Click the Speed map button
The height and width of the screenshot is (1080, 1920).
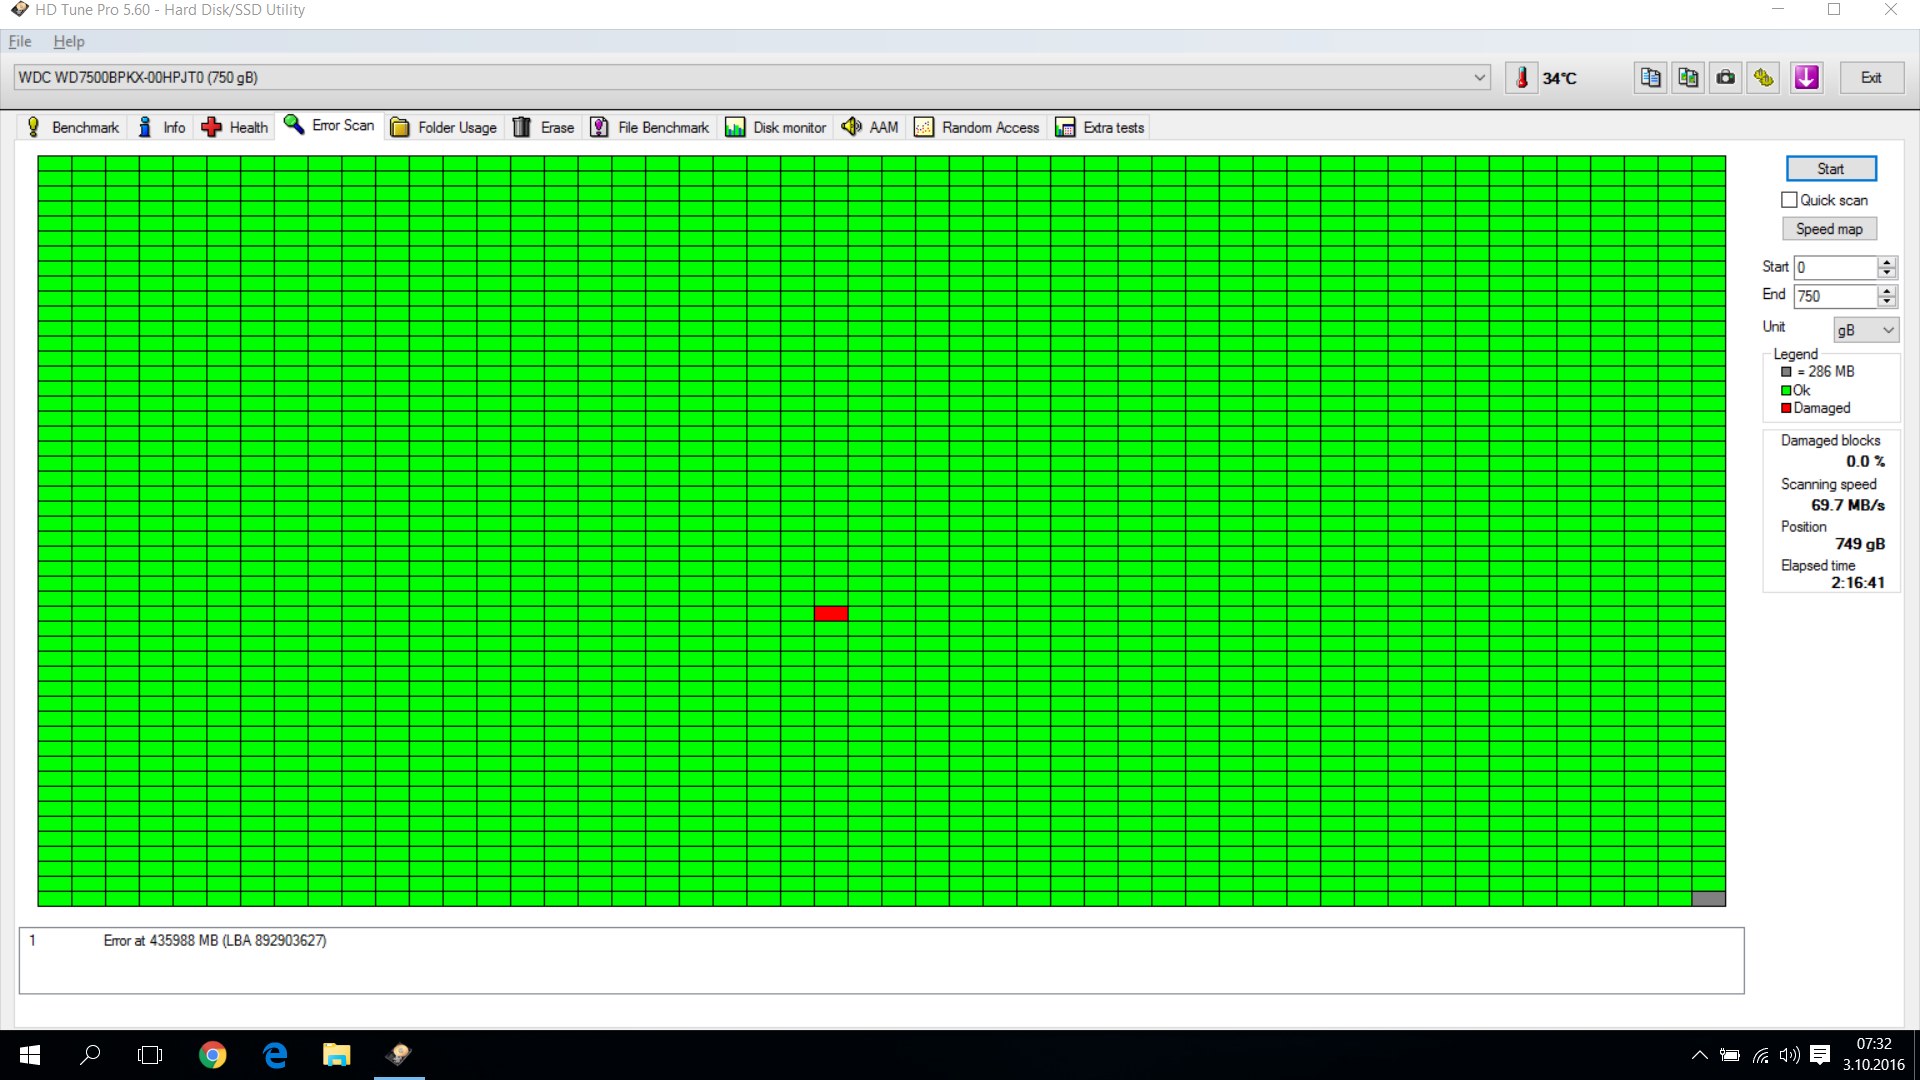click(x=1829, y=229)
